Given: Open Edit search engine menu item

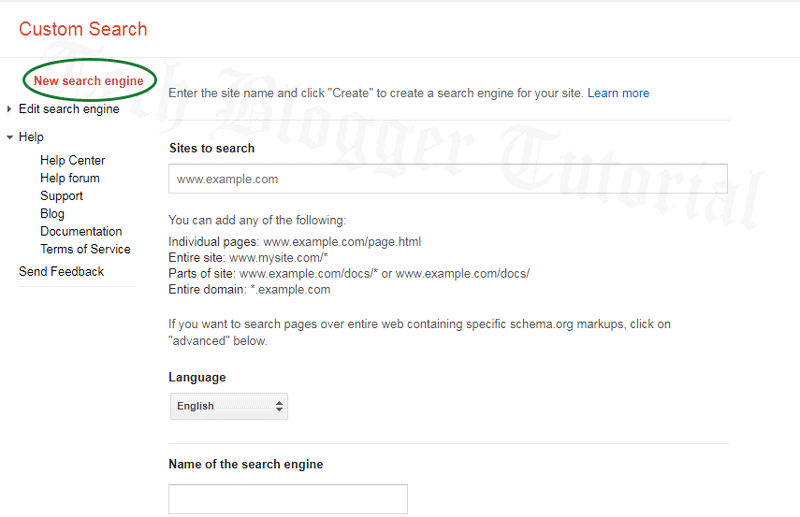Looking at the screenshot, I should pos(69,109).
